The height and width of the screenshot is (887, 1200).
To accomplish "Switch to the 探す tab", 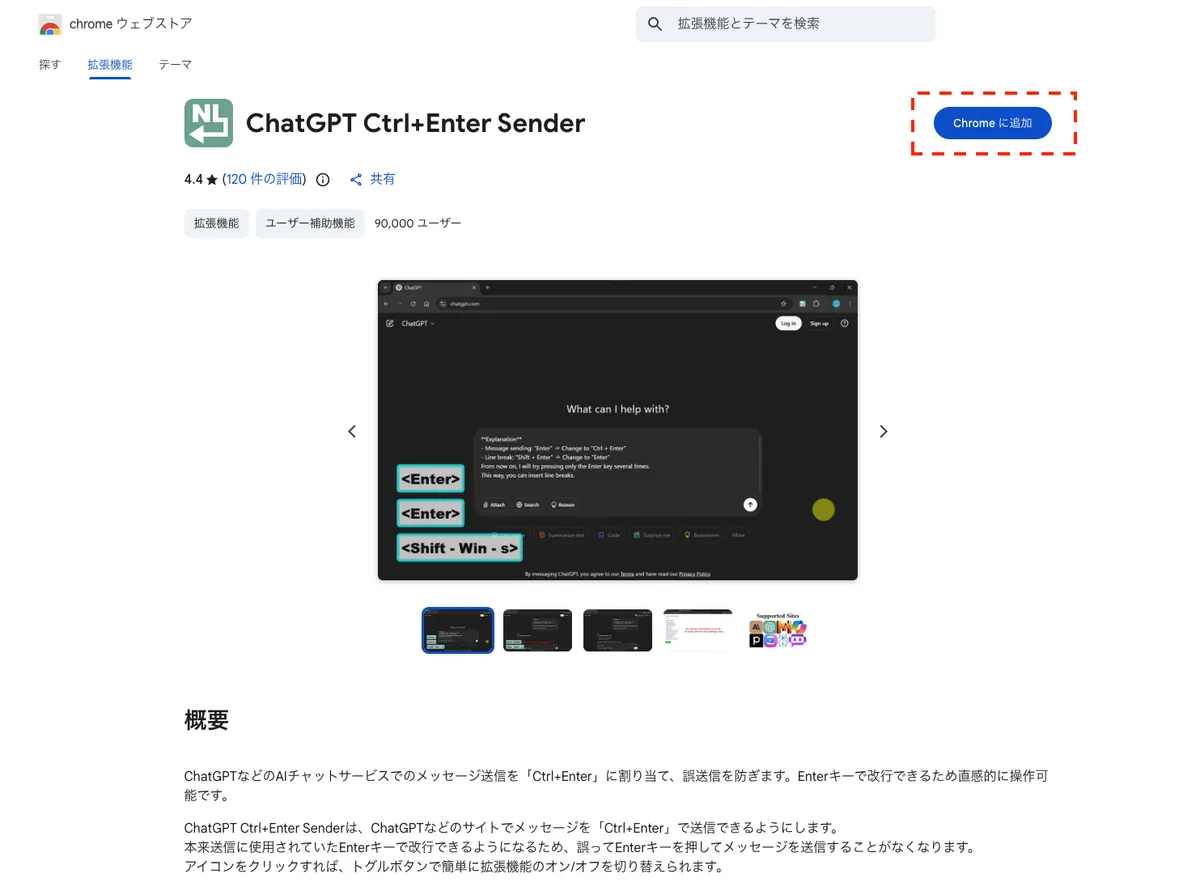I will [x=50, y=65].
